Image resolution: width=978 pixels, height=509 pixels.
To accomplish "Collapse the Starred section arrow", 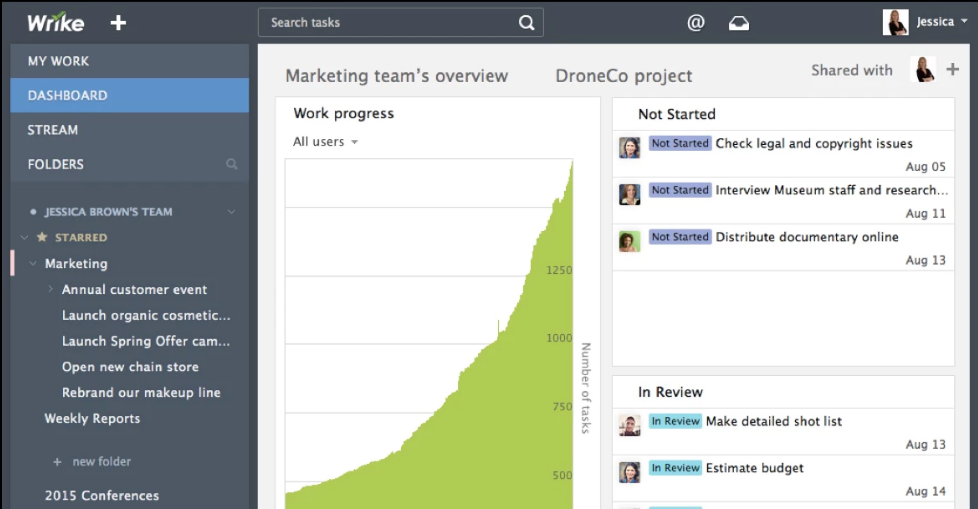I will click(x=24, y=237).
